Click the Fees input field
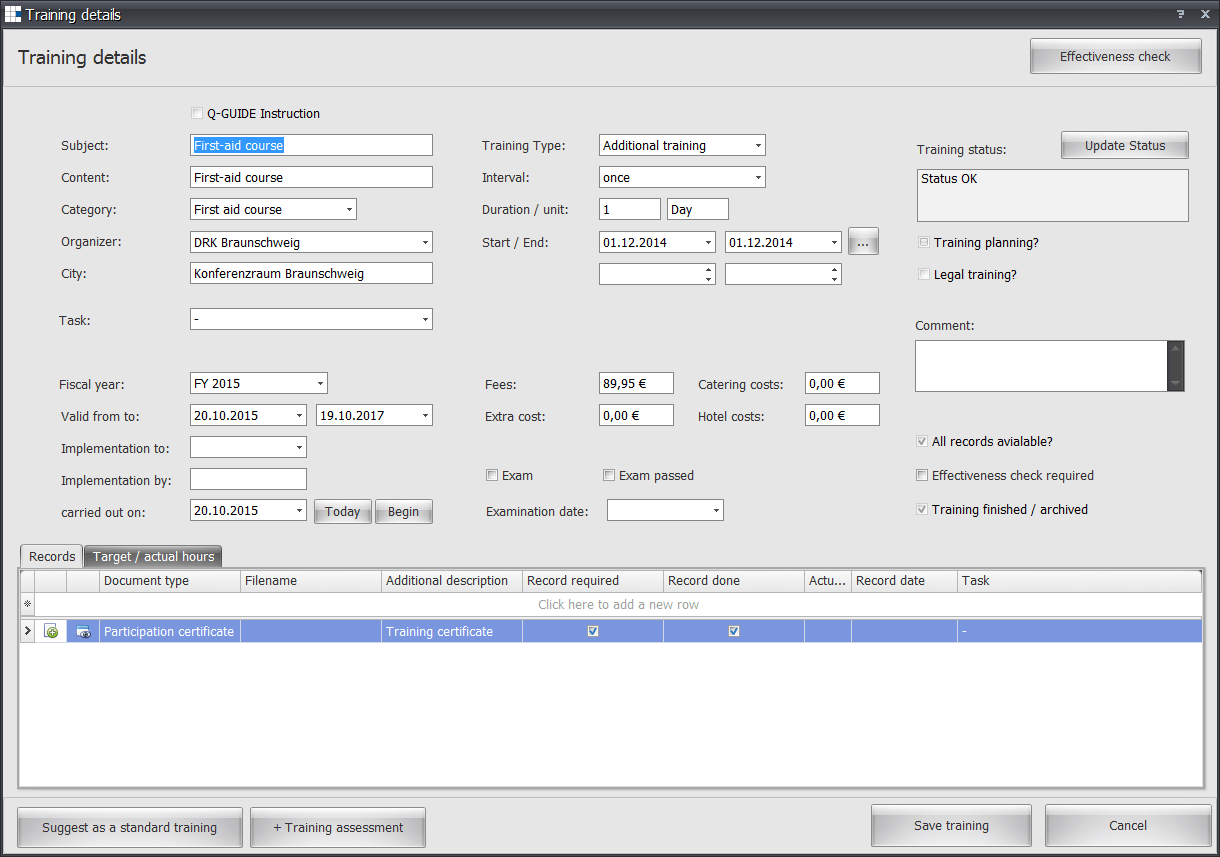 [635, 384]
